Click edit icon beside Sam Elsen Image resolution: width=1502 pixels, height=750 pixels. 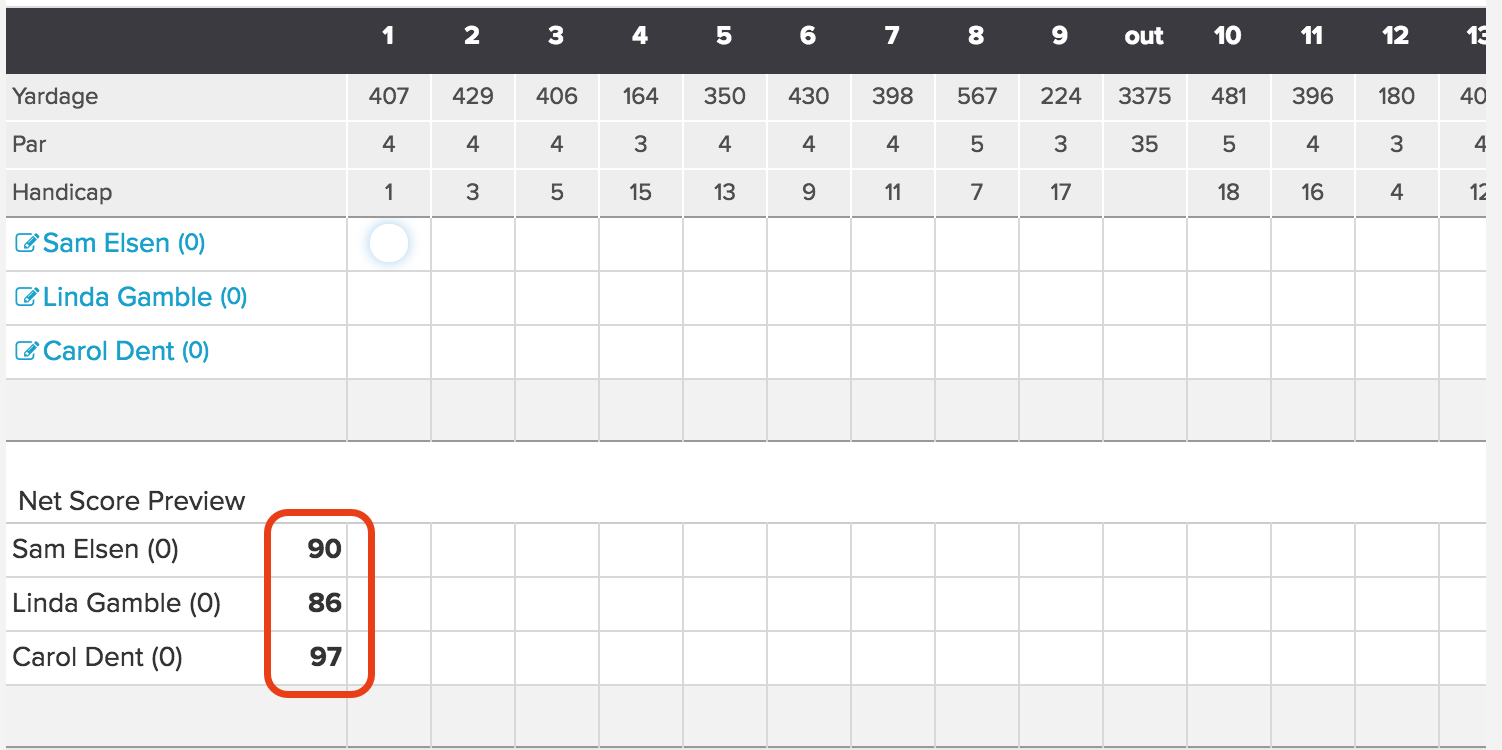(27, 243)
